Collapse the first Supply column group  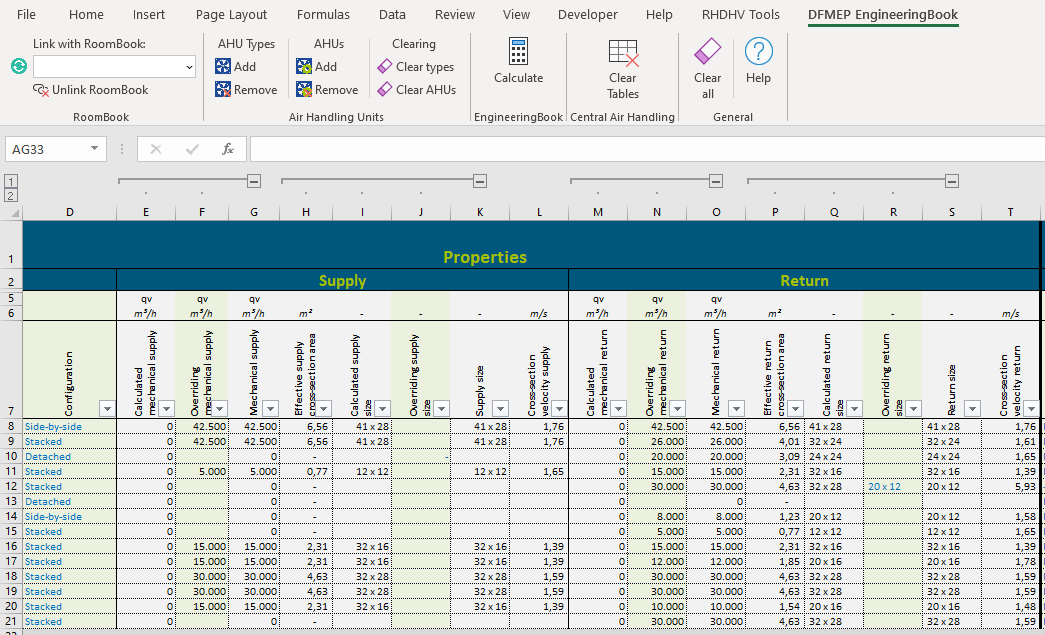(254, 181)
